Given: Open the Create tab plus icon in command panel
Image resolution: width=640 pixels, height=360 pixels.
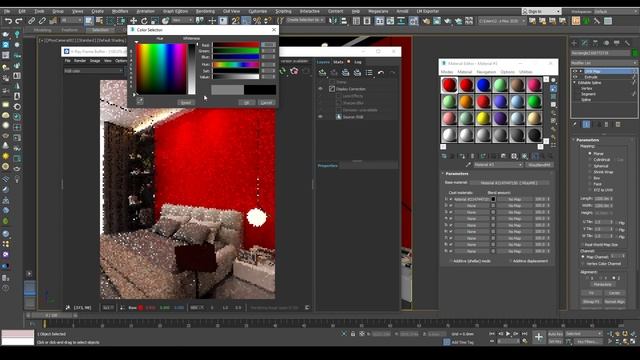Looking at the screenshot, I should (574, 42).
